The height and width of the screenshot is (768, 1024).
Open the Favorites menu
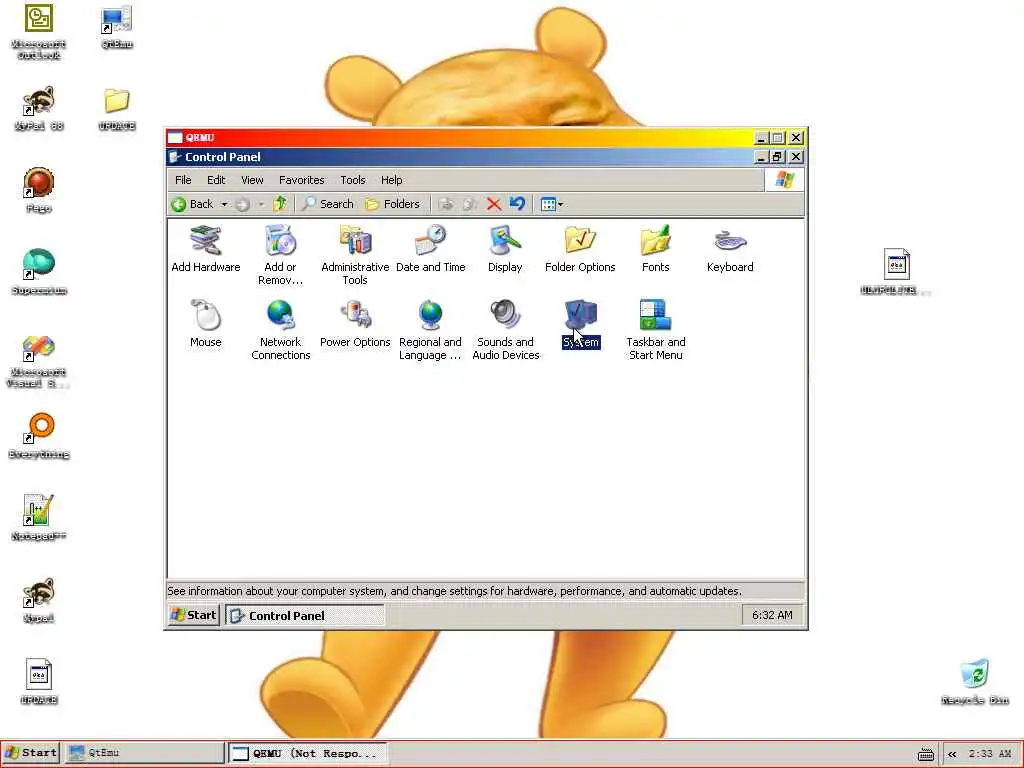click(301, 180)
